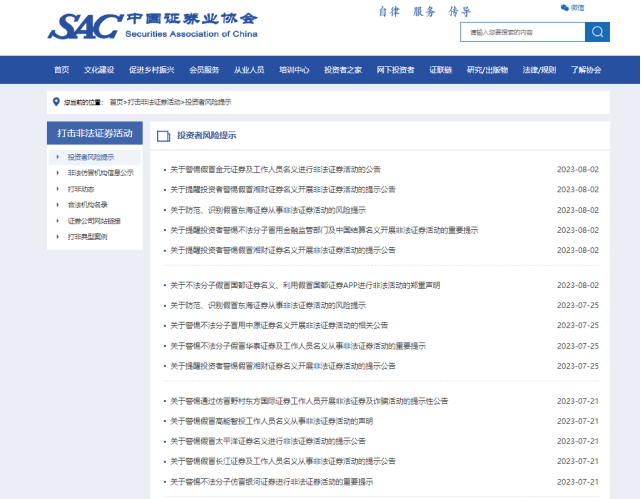Click the blue magnifier search button
The image size is (641, 499).
coord(597,32)
